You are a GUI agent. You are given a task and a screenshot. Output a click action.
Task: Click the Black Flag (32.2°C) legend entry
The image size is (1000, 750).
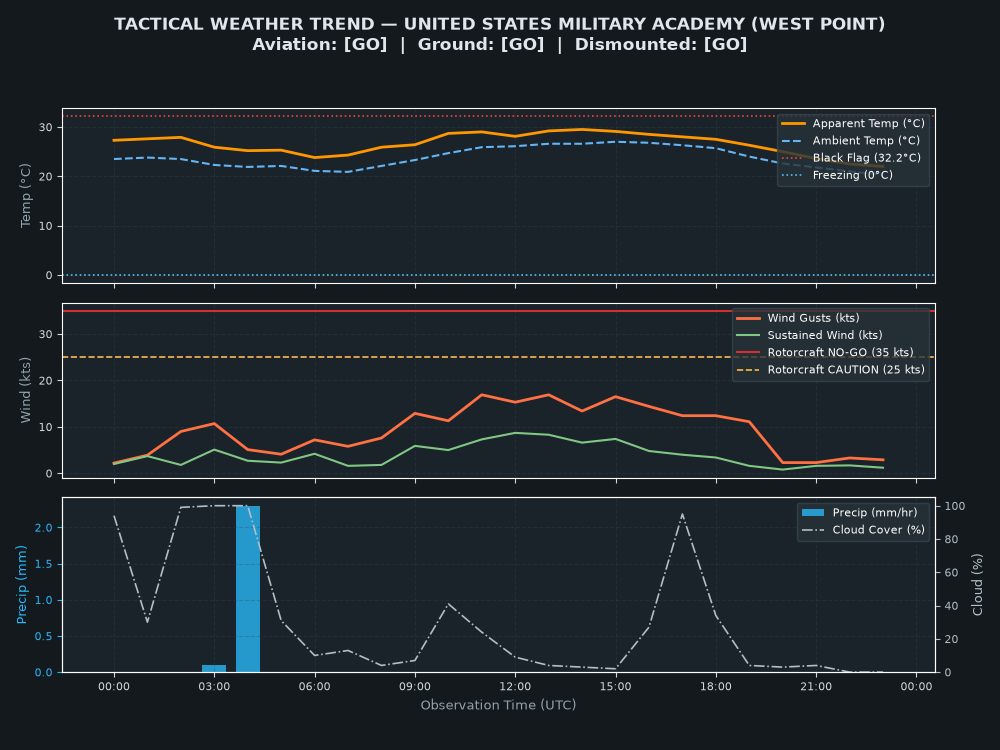[x=851, y=158]
